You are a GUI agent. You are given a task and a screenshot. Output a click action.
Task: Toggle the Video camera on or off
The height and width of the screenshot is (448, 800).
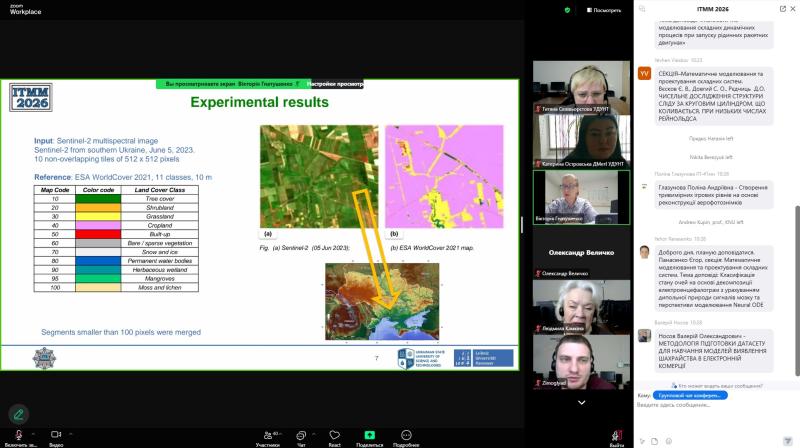click(56, 436)
